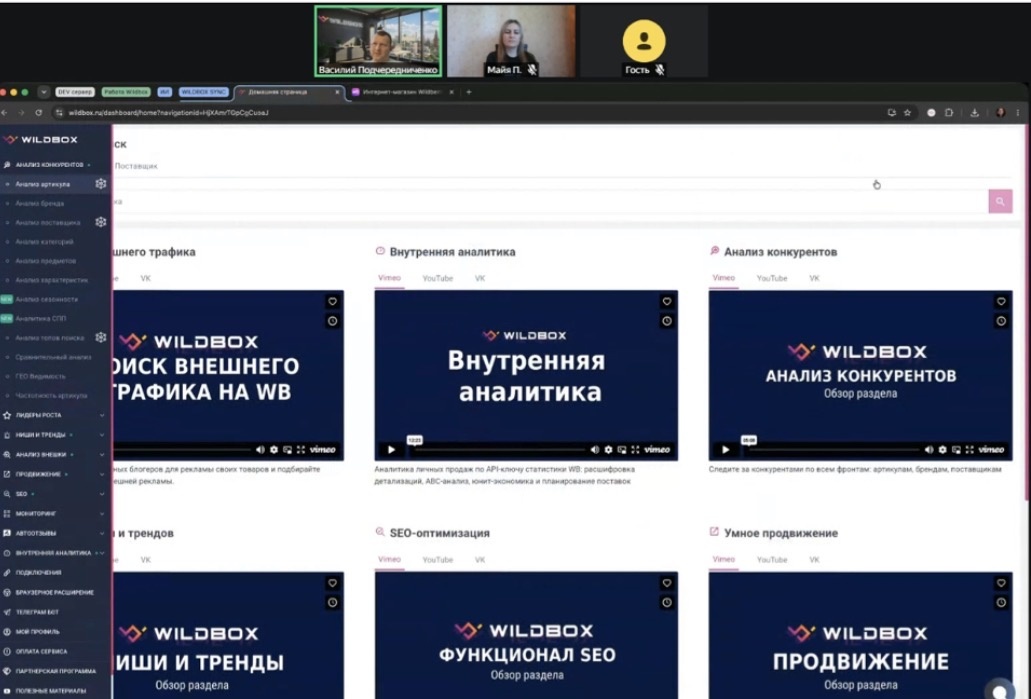
Task: Like the Внутренняя аналитика video (heart icon)
Action: point(667,301)
